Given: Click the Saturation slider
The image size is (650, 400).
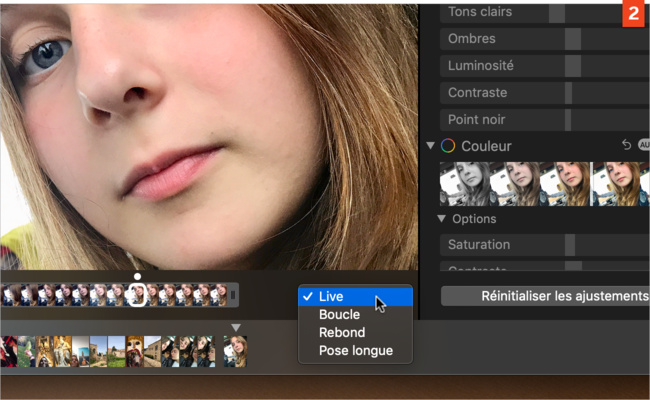Looking at the screenshot, I should click(x=545, y=245).
